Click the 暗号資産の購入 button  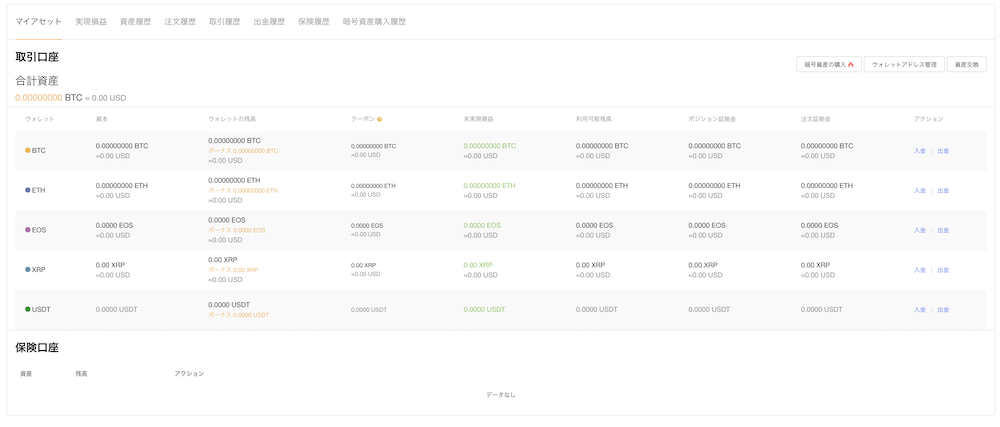tap(828, 64)
